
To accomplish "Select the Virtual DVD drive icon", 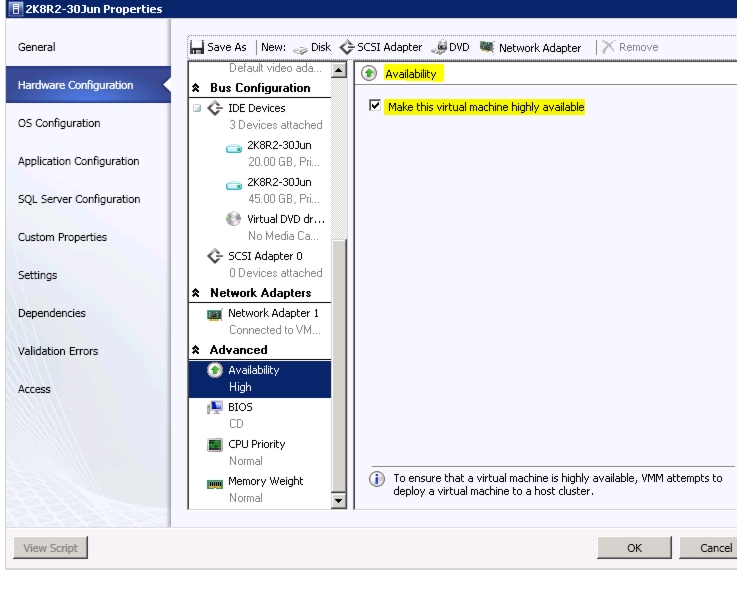I will 233,218.
